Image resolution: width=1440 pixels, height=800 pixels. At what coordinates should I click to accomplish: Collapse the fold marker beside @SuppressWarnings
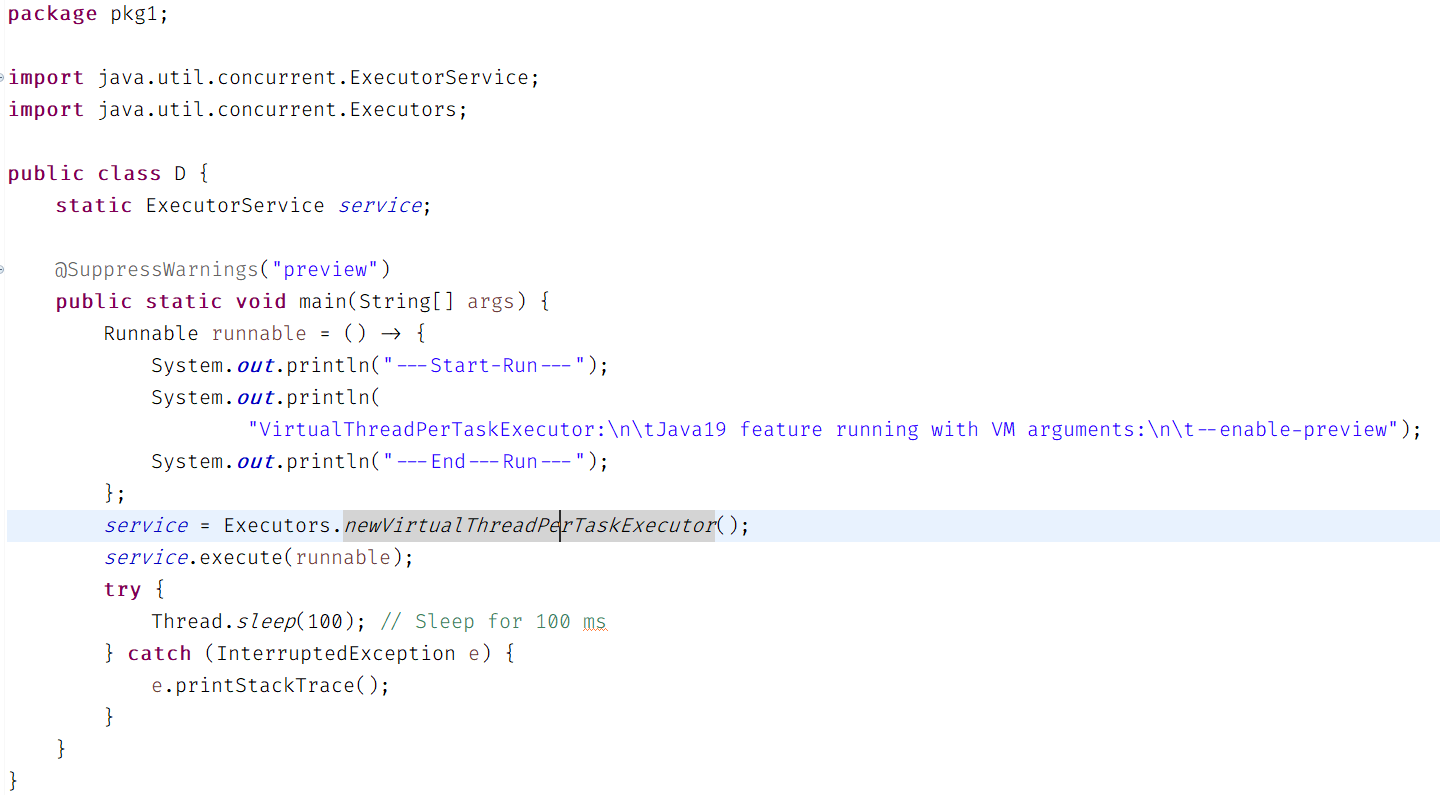tap(3, 270)
